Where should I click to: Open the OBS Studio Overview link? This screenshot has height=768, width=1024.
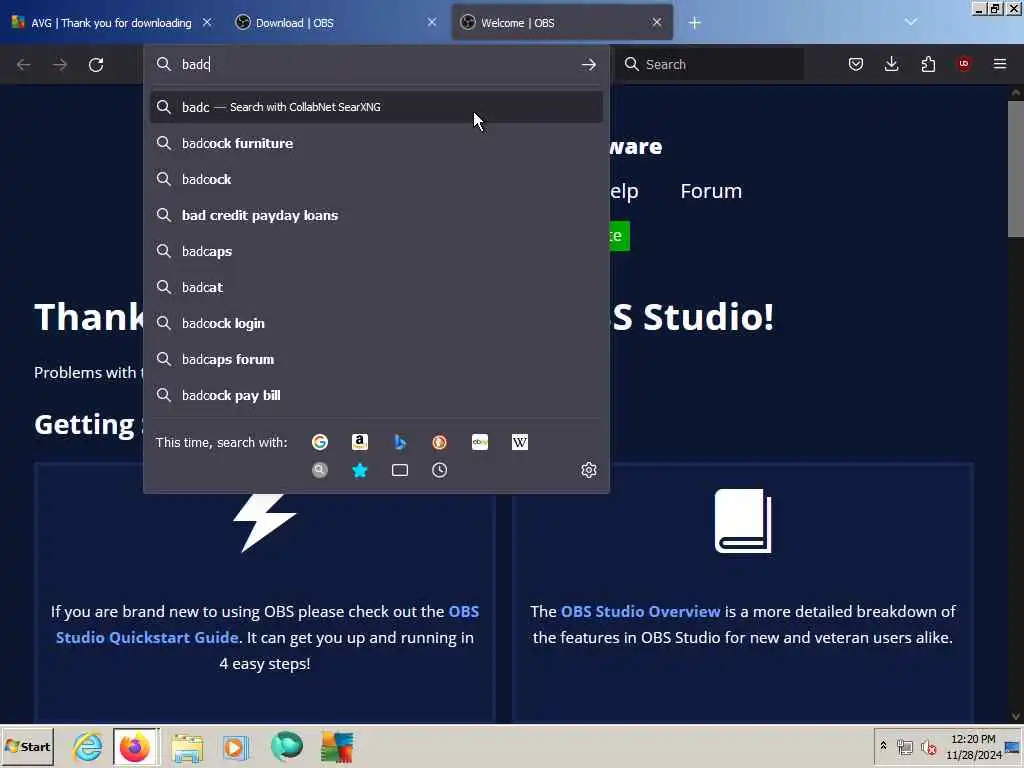tap(640, 612)
